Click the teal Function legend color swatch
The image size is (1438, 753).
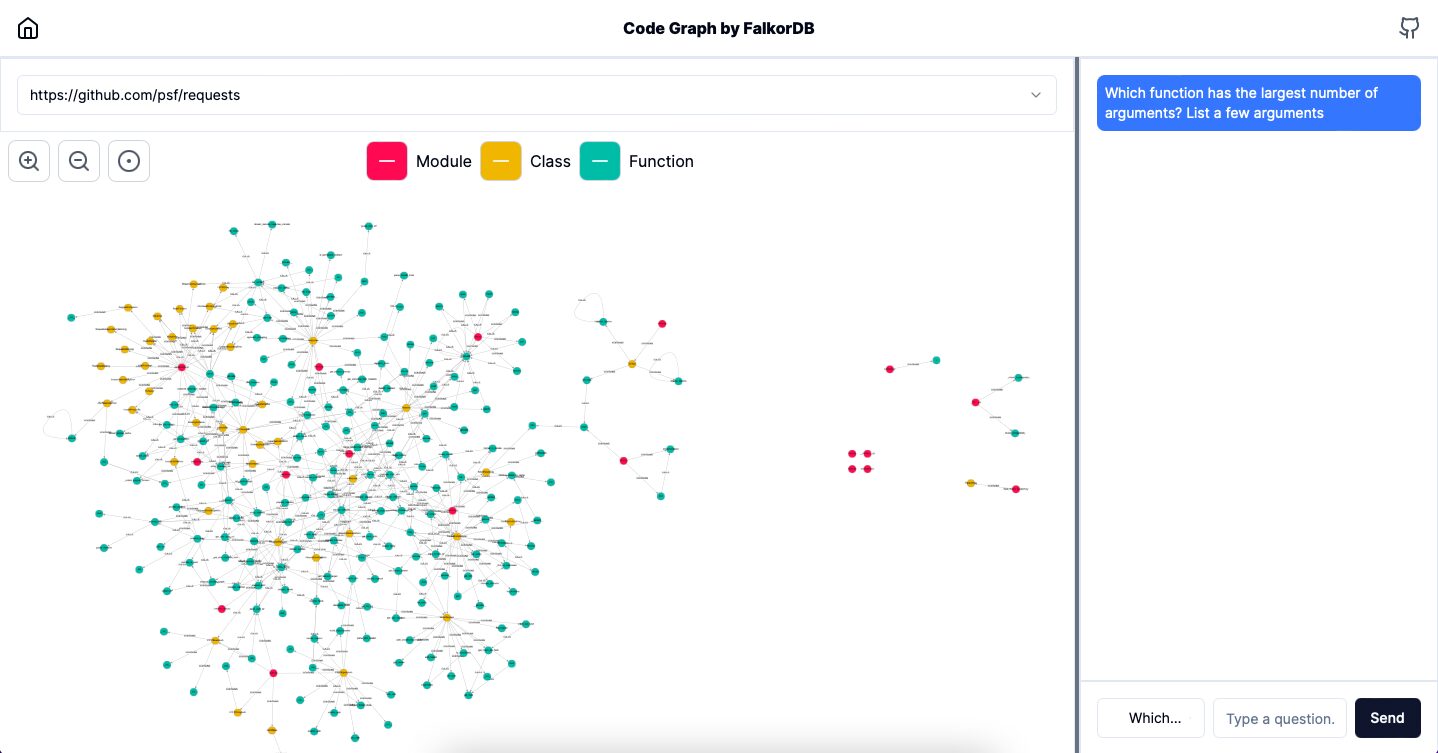[x=600, y=161]
